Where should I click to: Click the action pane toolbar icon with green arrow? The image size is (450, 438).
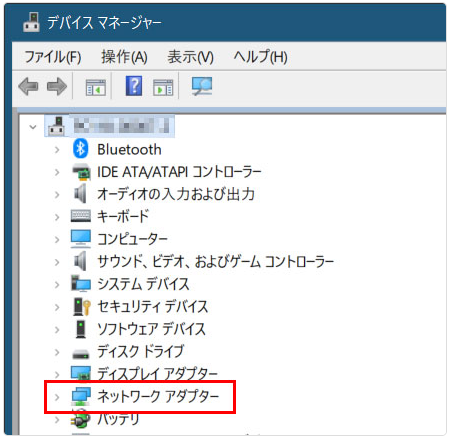(163, 87)
